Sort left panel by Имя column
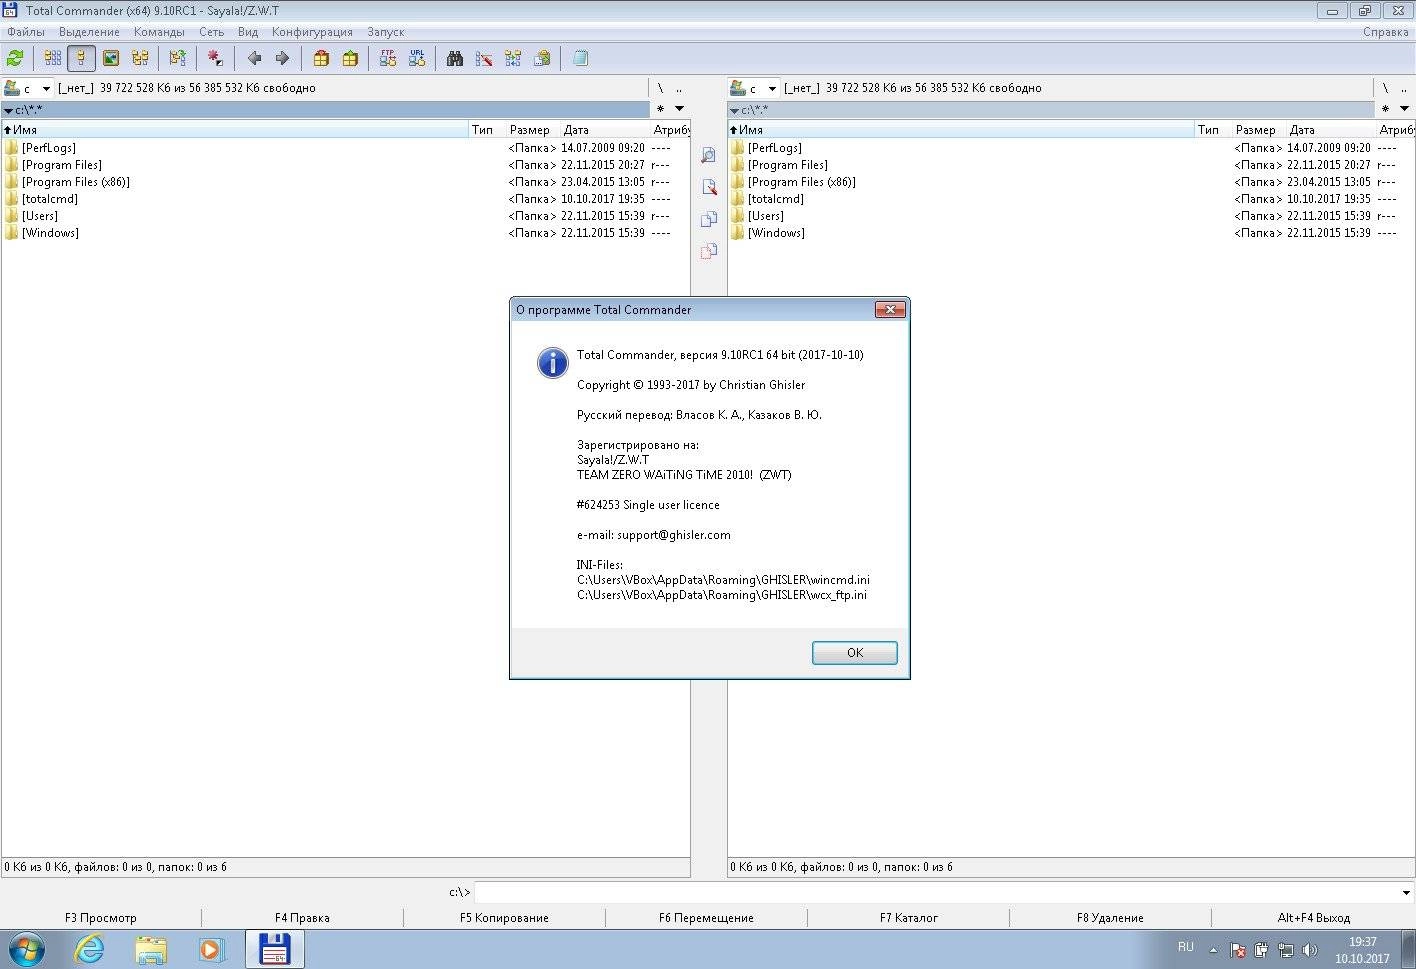The width and height of the screenshot is (1416, 969). (x=235, y=130)
